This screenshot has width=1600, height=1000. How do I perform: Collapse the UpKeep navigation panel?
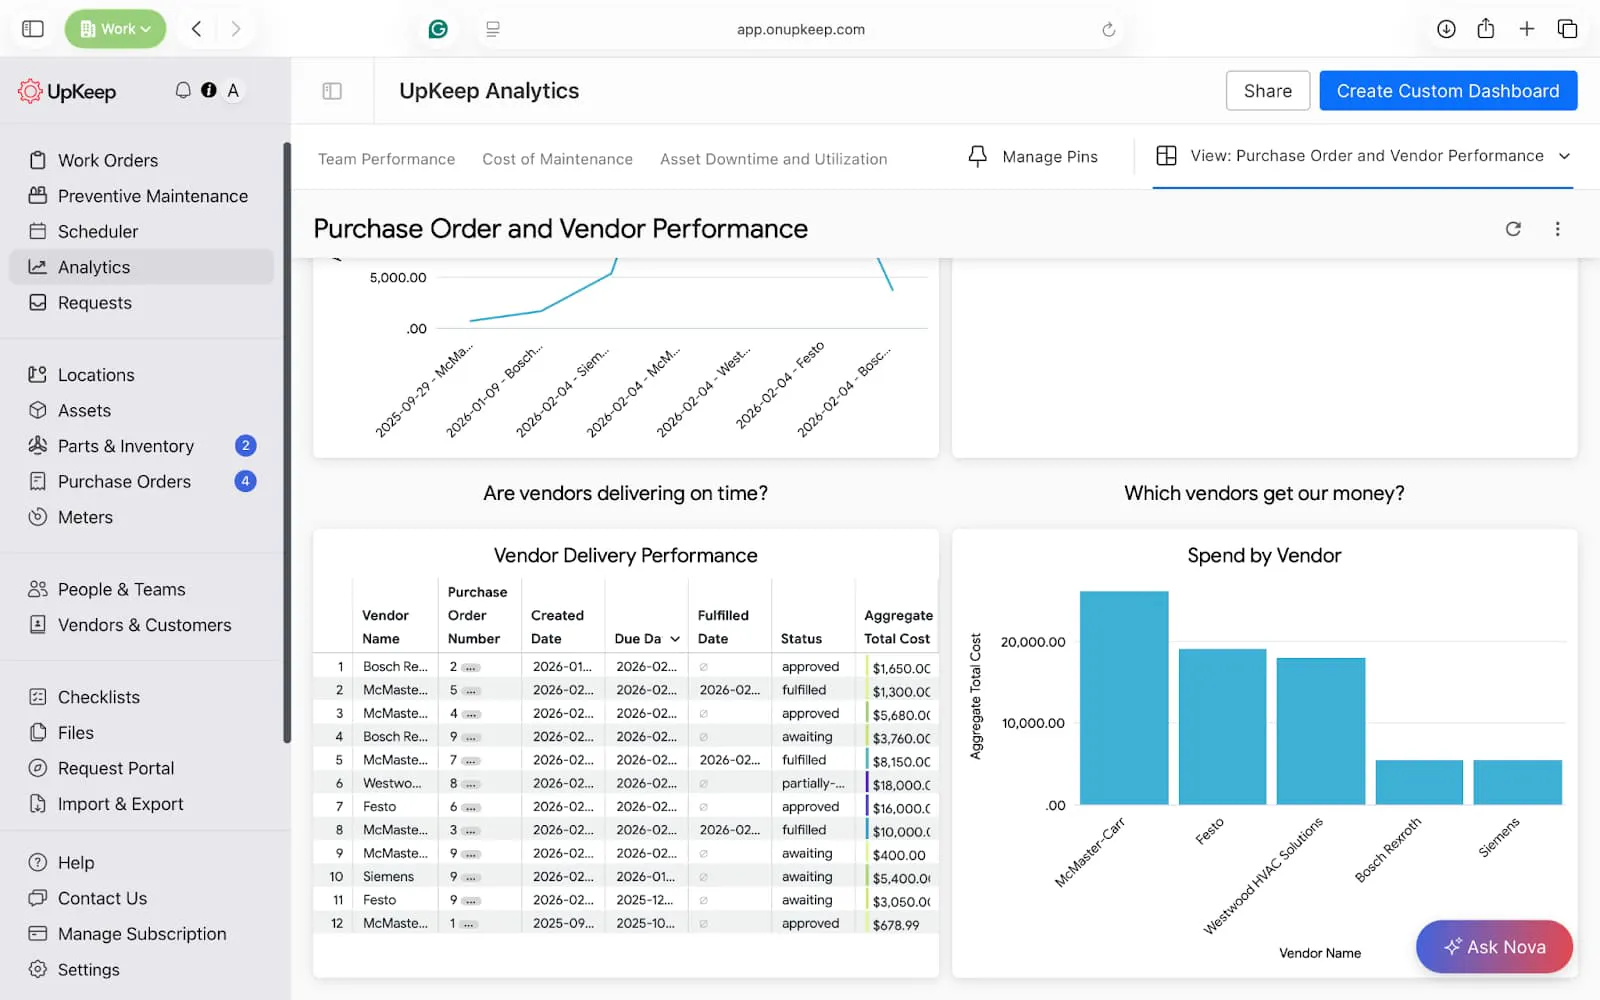tap(332, 91)
